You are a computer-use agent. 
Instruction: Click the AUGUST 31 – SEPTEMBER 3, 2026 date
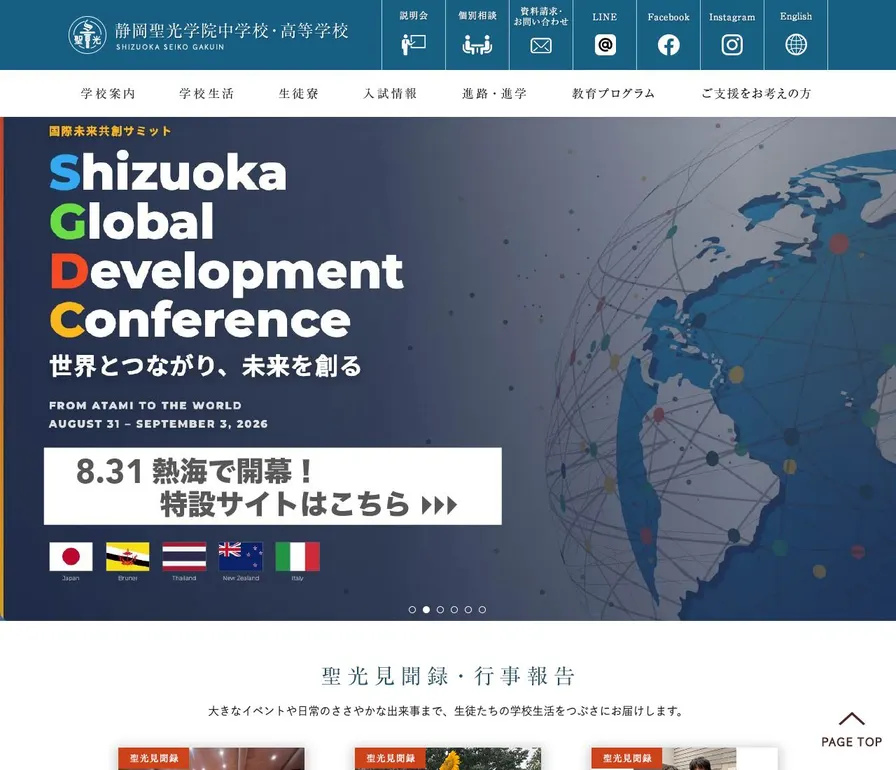coord(158,424)
